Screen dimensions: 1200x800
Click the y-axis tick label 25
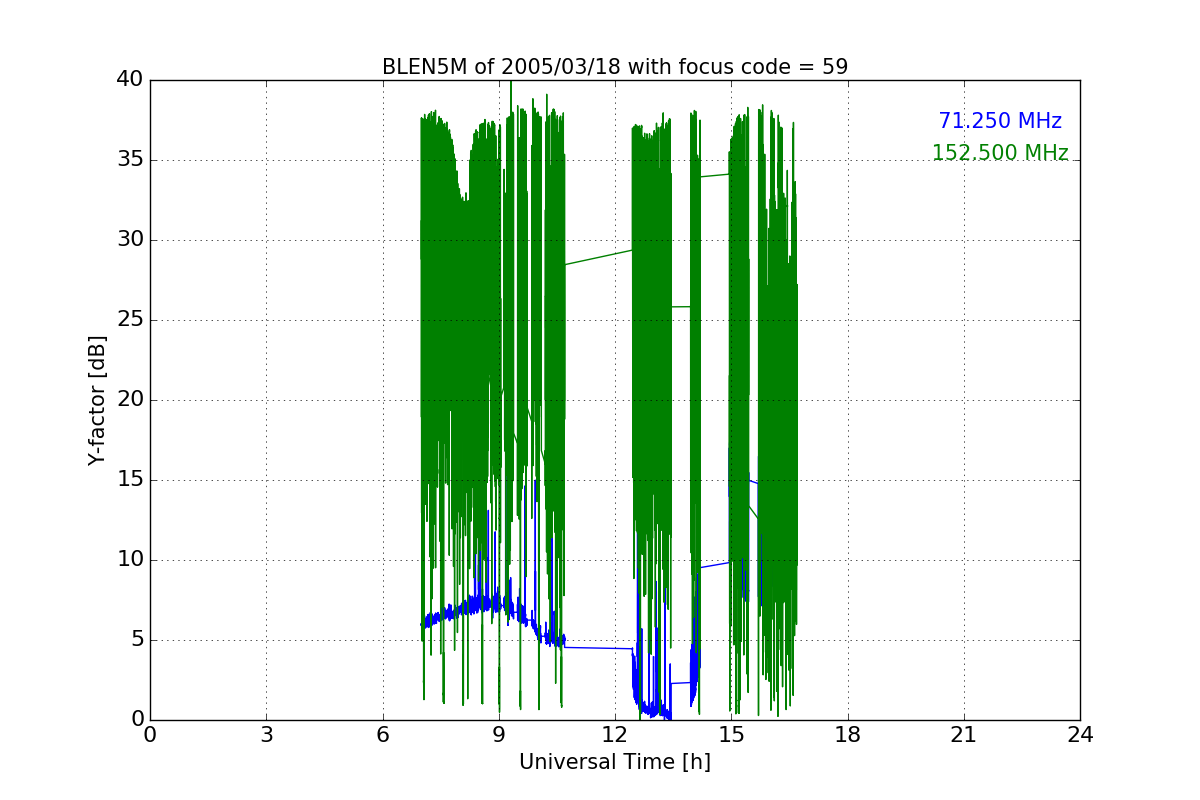(129, 320)
